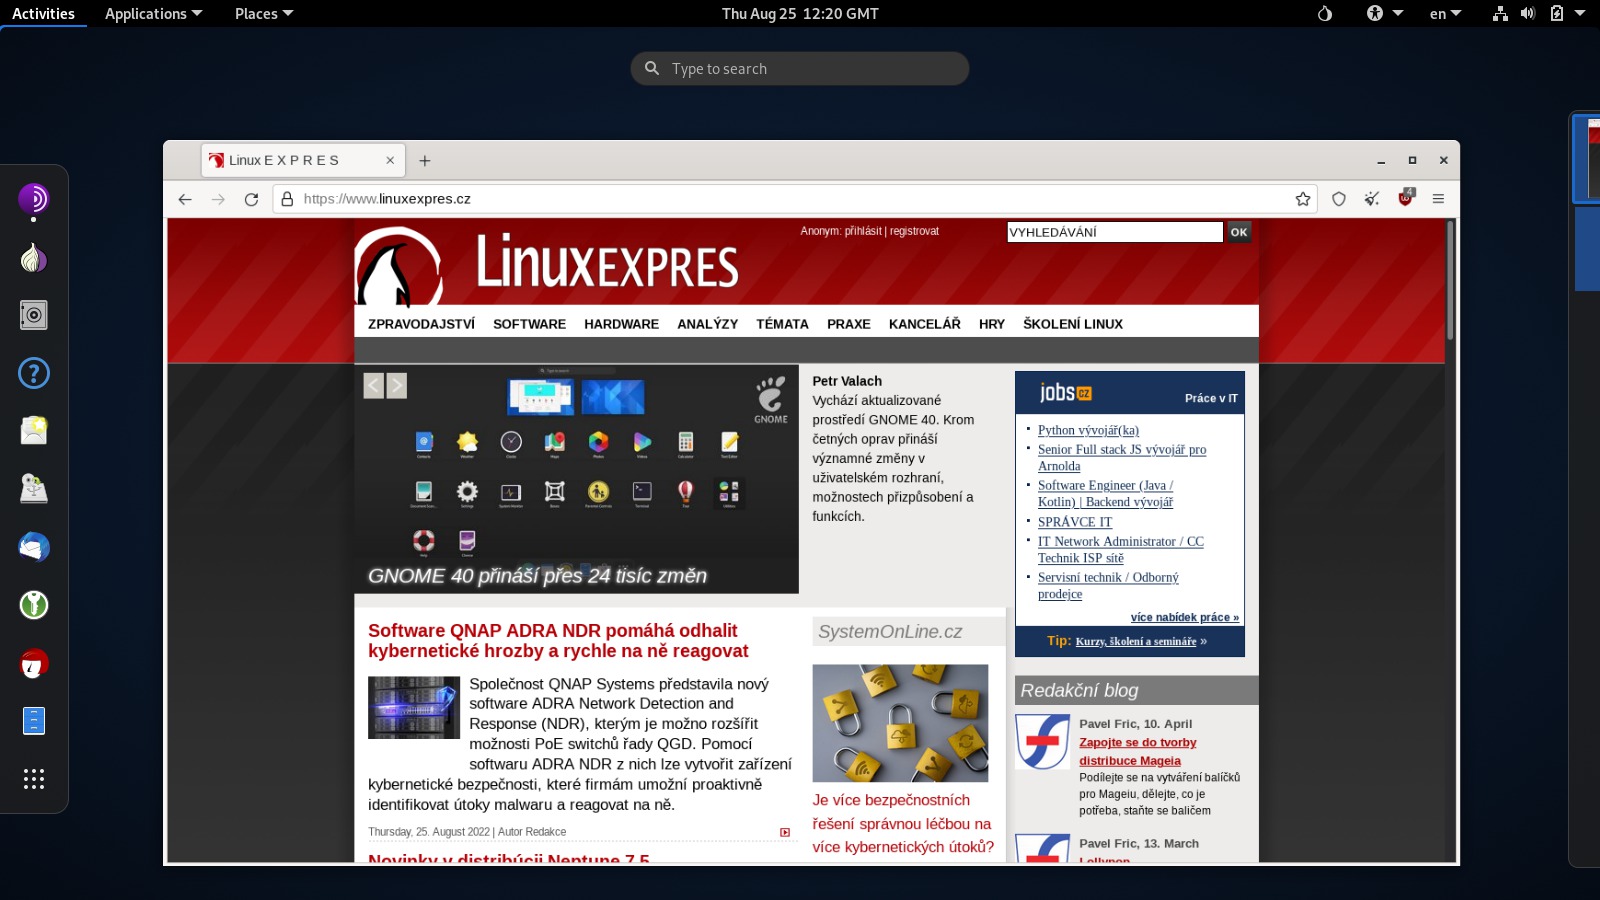Open HRY menu section
This screenshot has width=1600, height=900.
click(x=991, y=324)
